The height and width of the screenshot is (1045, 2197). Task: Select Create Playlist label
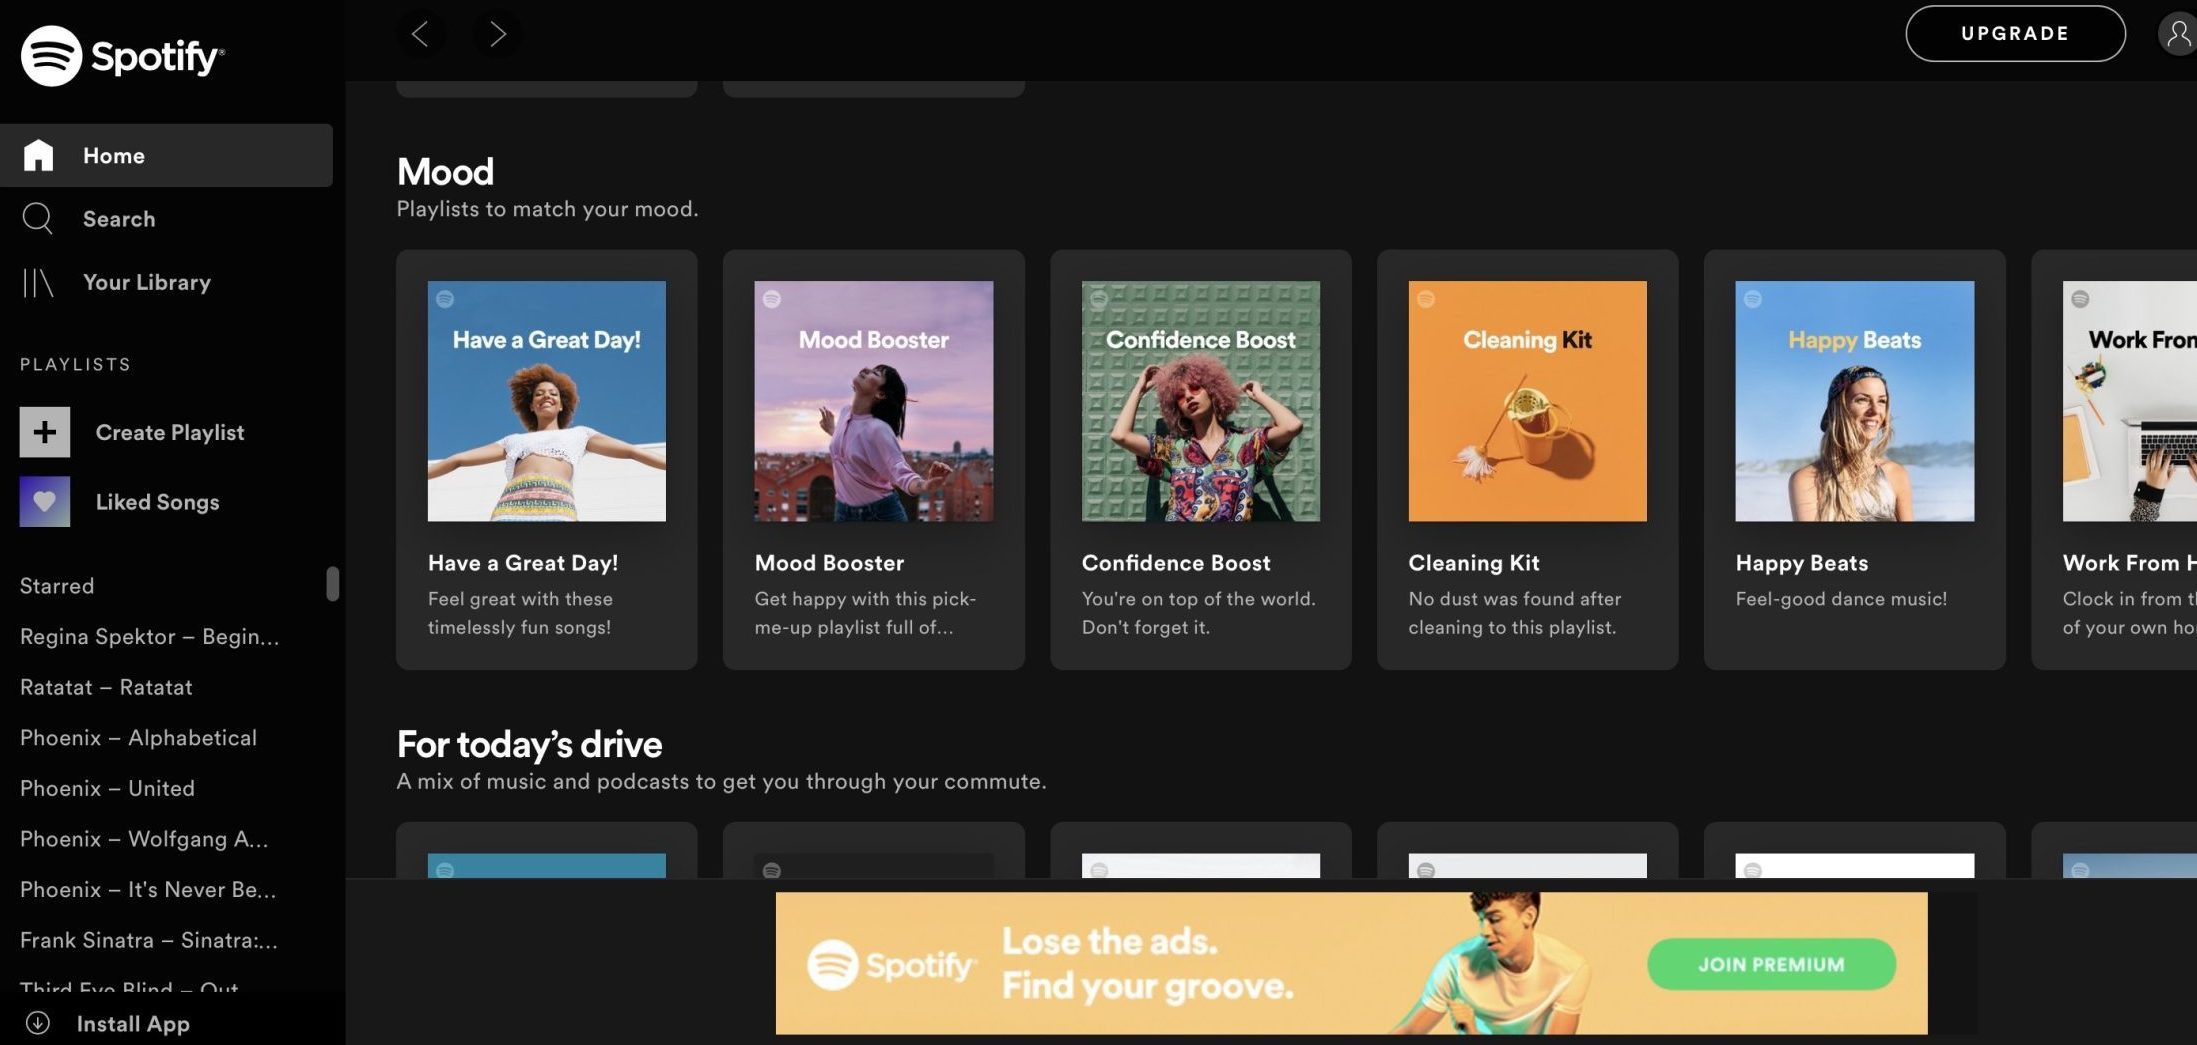170,432
